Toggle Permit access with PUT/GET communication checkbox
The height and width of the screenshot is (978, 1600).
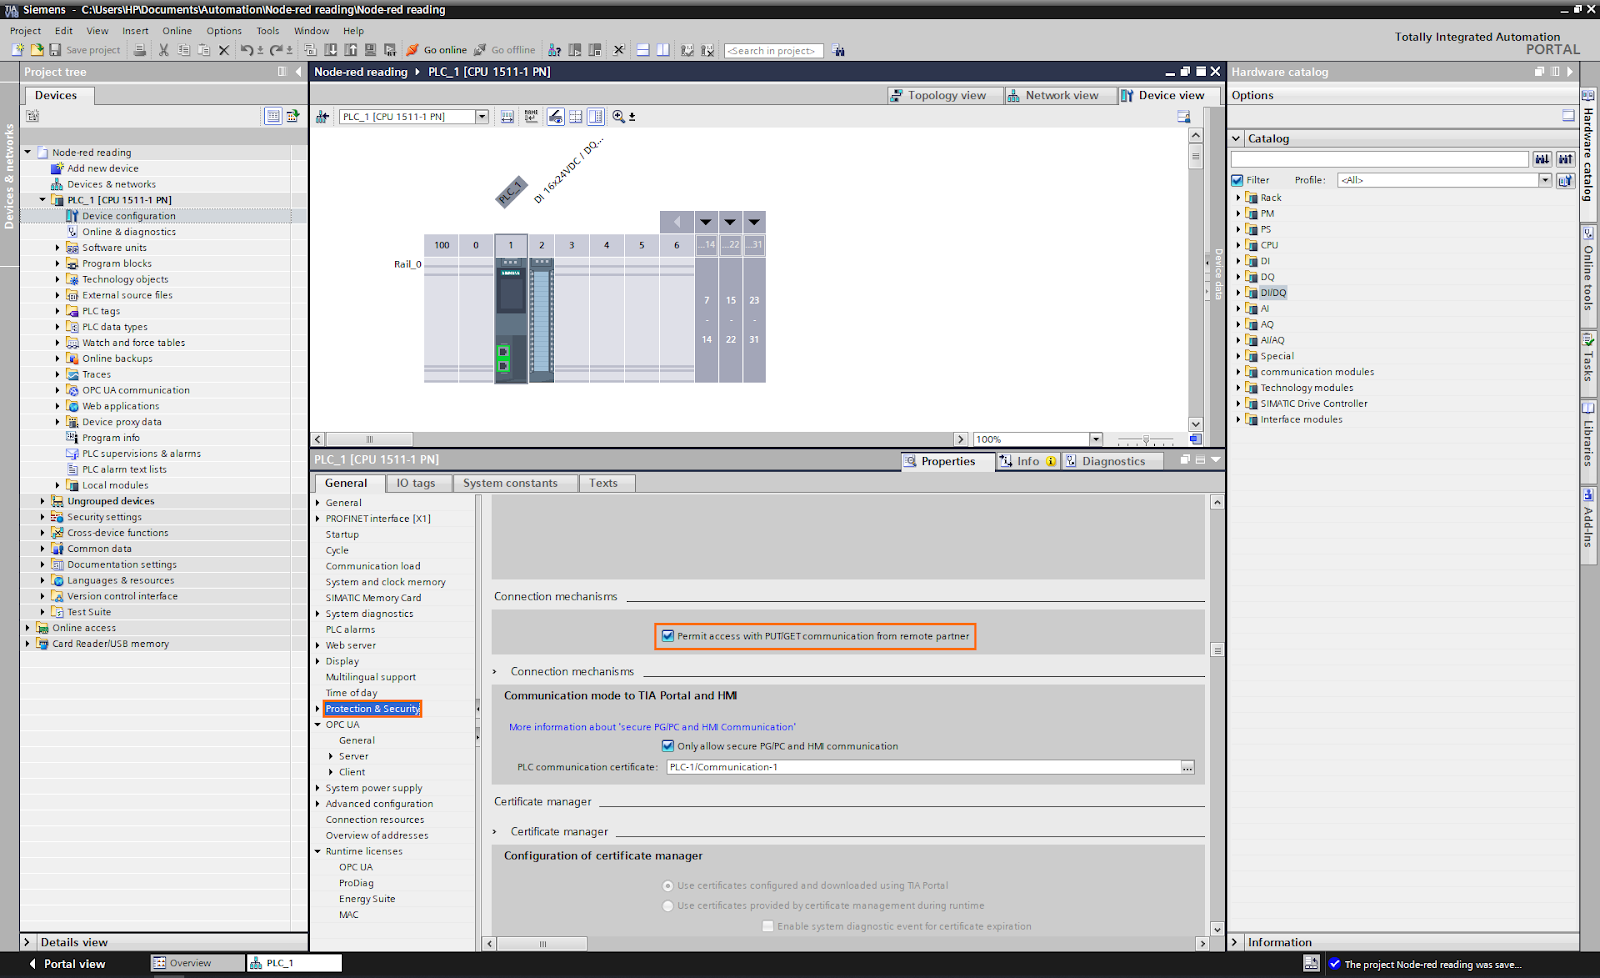pyautogui.click(x=668, y=636)
